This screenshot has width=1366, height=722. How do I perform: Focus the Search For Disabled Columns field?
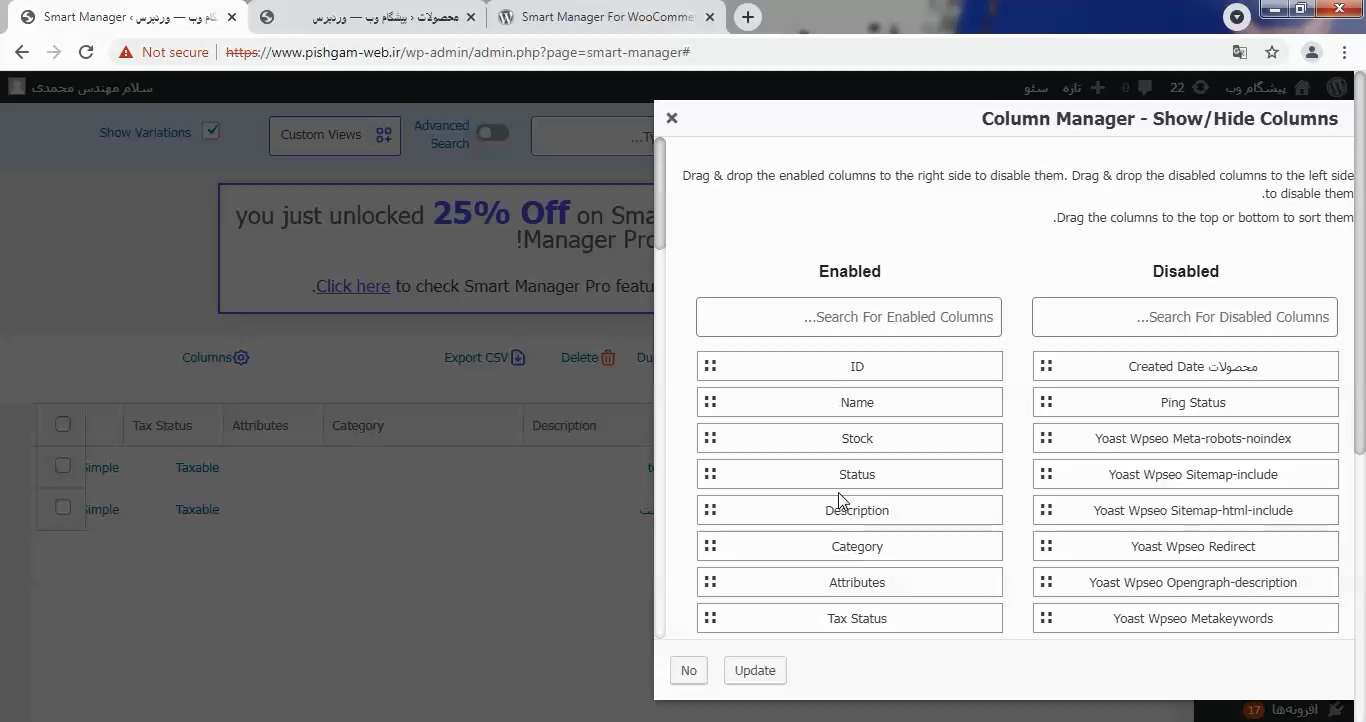coord(1185,317)
